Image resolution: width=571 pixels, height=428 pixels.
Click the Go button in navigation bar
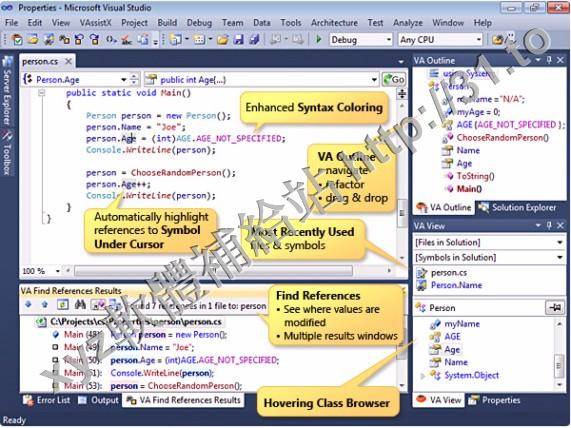pos(394,79)
